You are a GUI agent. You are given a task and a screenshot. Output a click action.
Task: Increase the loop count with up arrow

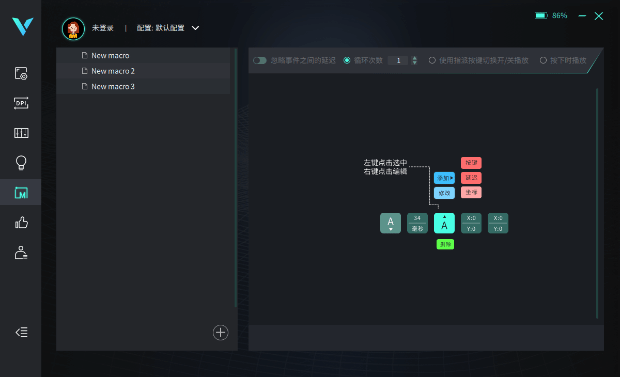pyautogui.click(x=414, y=58)
